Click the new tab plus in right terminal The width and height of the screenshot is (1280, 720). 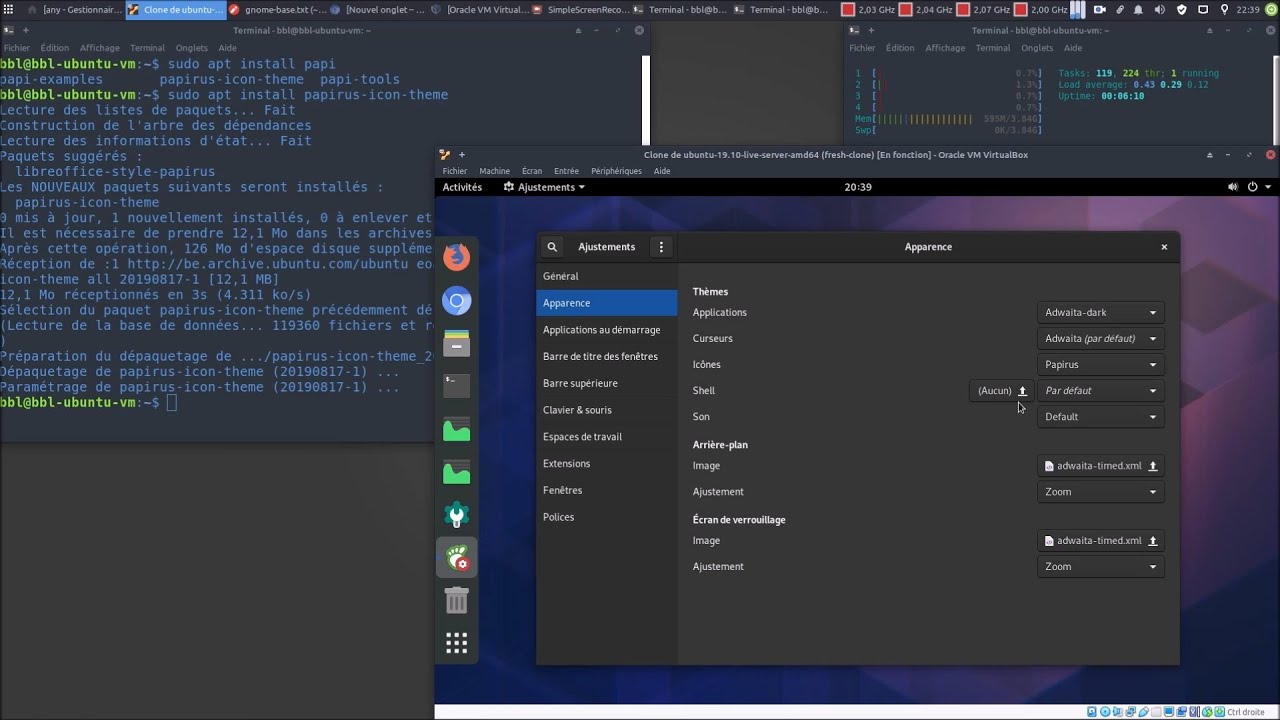(x=871, y=30)
